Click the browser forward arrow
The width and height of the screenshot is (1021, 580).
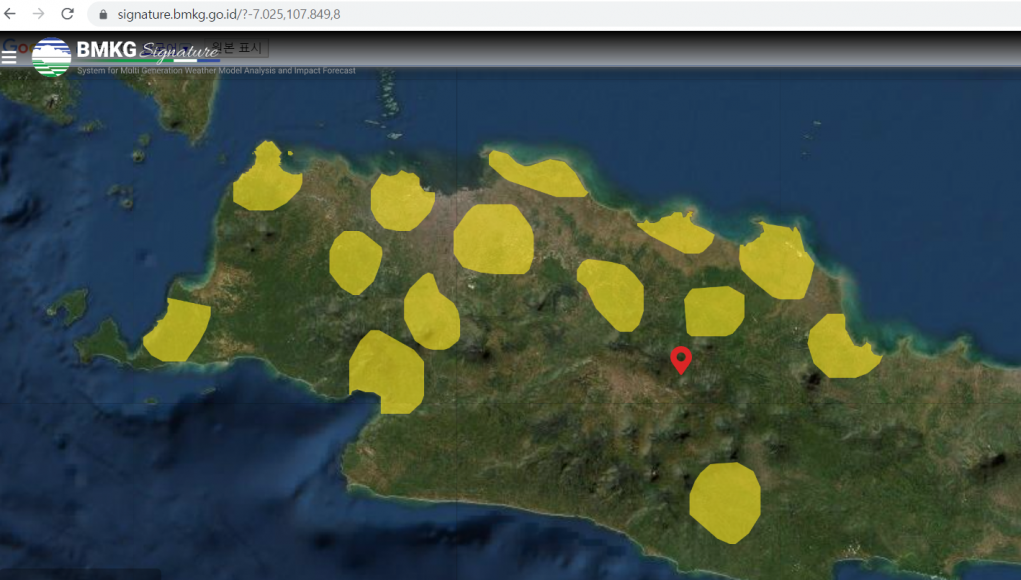39,14
